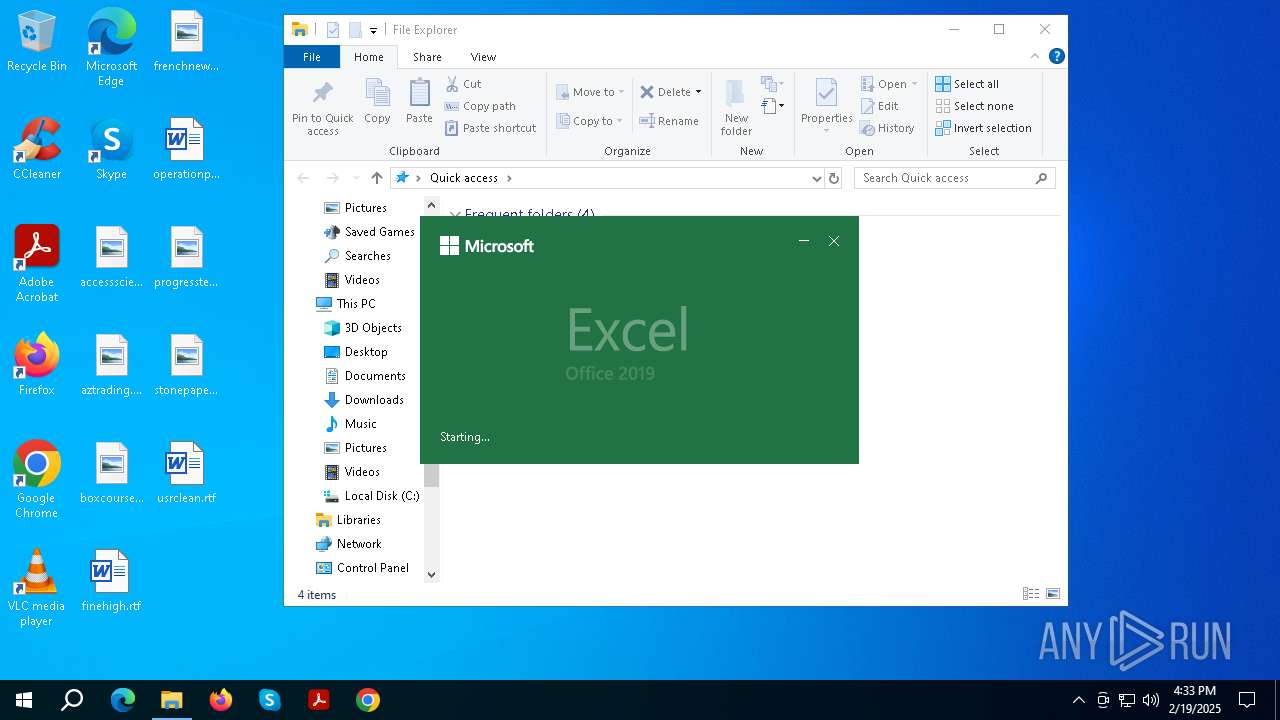Screen dimensions: 1280x720
Task: Open Adobe Acrobat from taskbar
Action: 319,700
